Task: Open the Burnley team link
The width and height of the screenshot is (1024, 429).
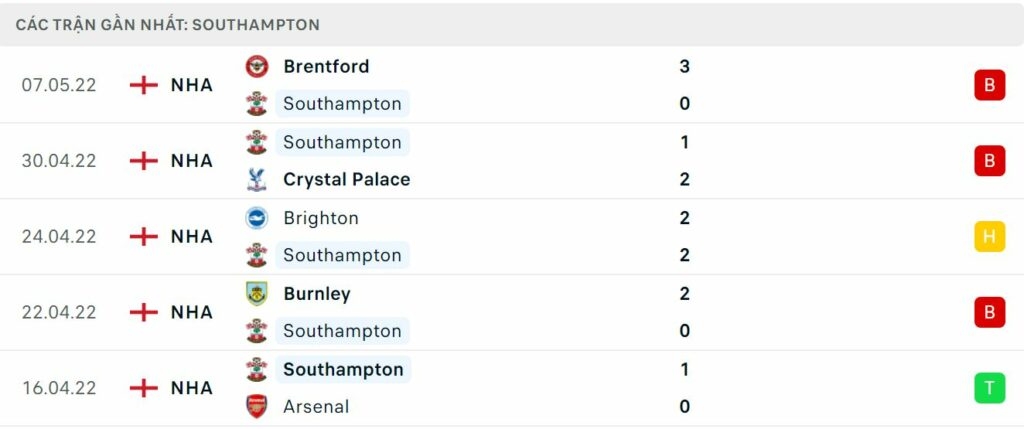Action: pyautogui.click(x=316, y=294)
